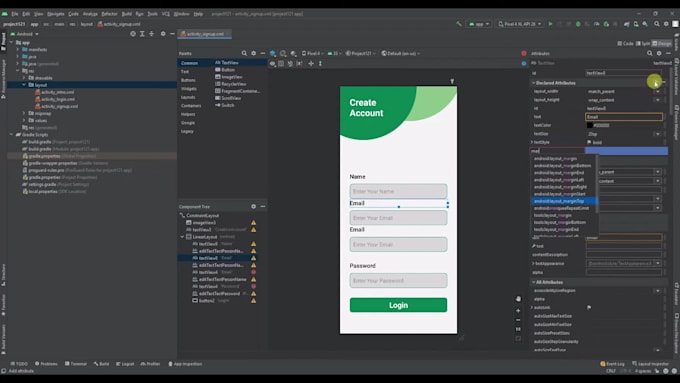Click the Select Opened File target icon
The width and height of the screenshot is (680, 383).
point(133,34)
